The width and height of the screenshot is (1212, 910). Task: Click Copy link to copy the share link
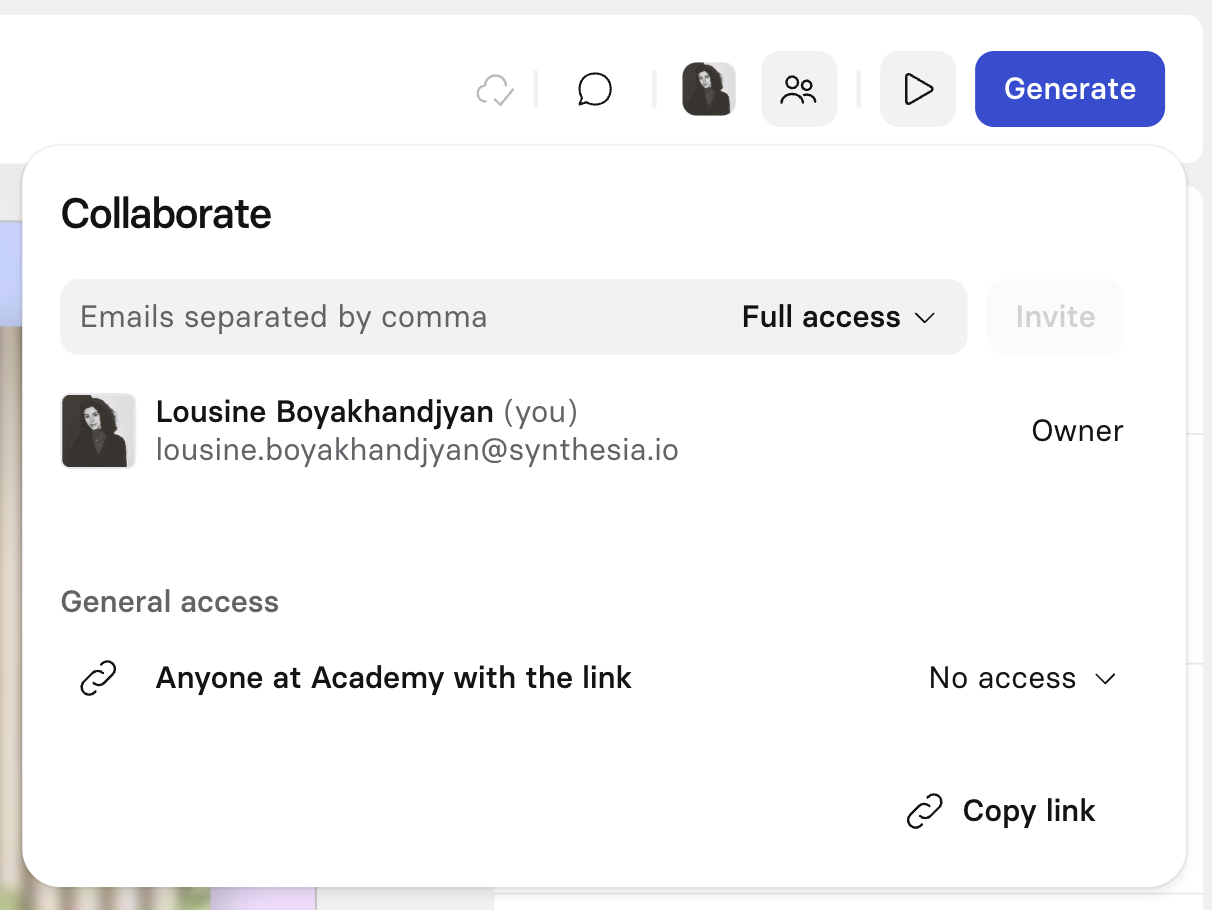(1028, 811)
